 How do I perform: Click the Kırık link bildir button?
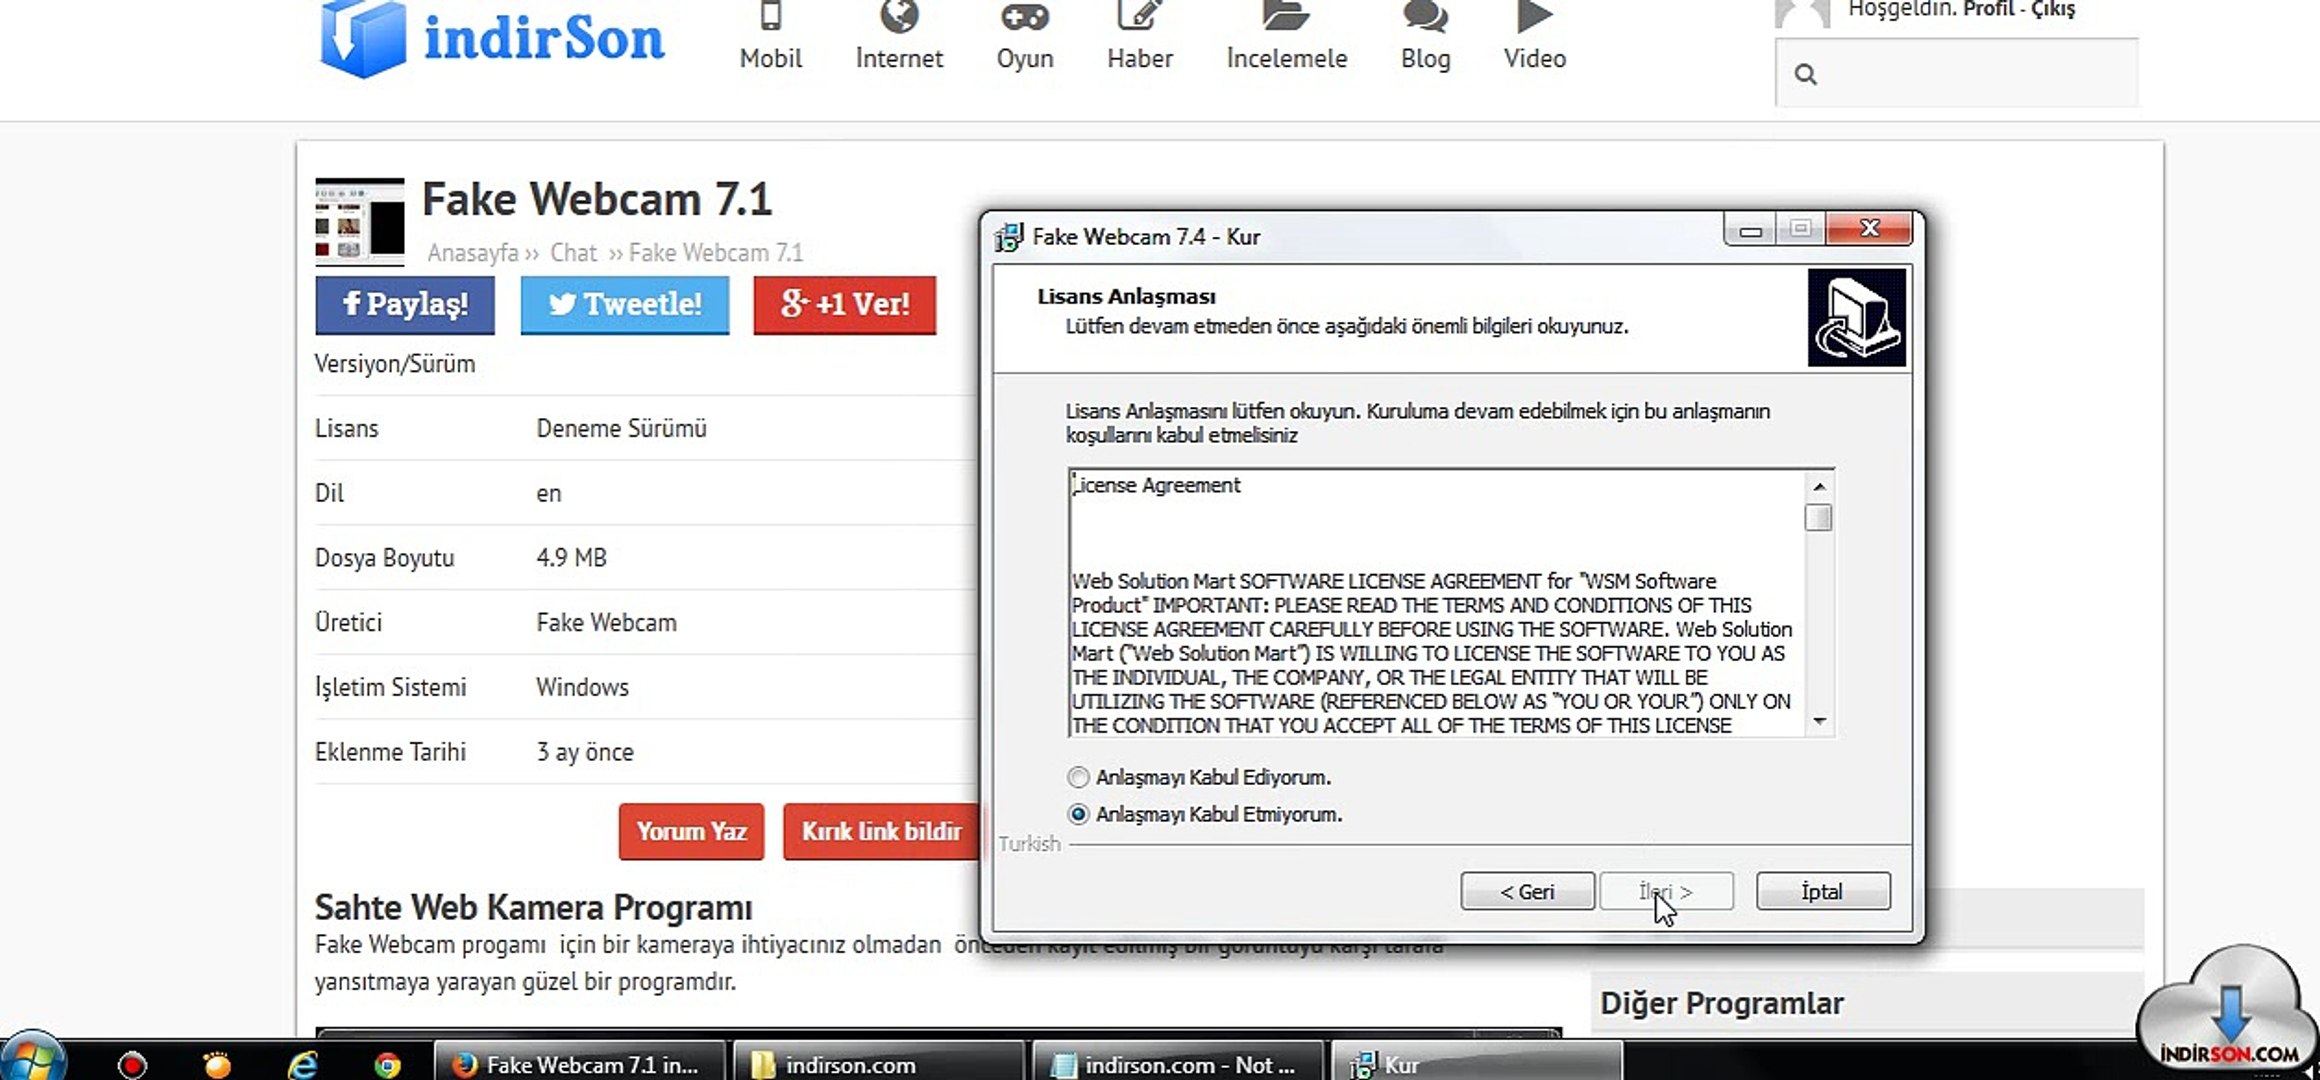coord(881,831)
